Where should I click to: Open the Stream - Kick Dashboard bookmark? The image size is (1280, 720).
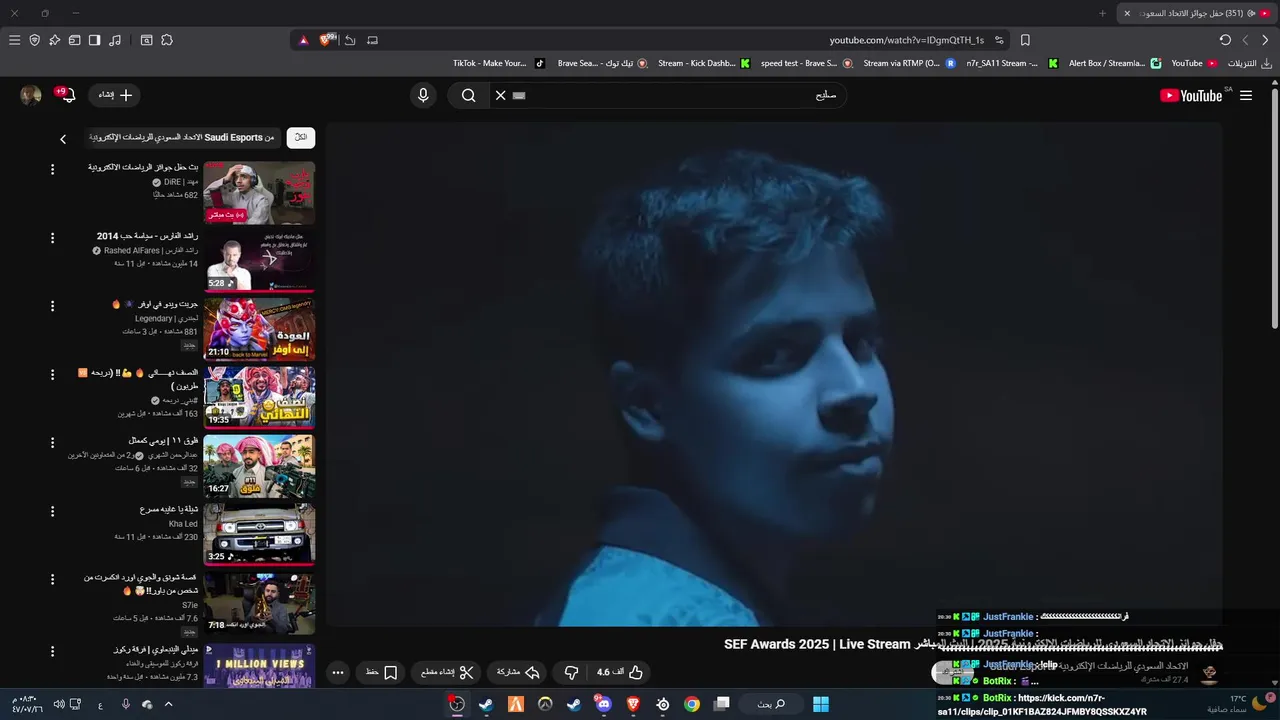[704, 63]
